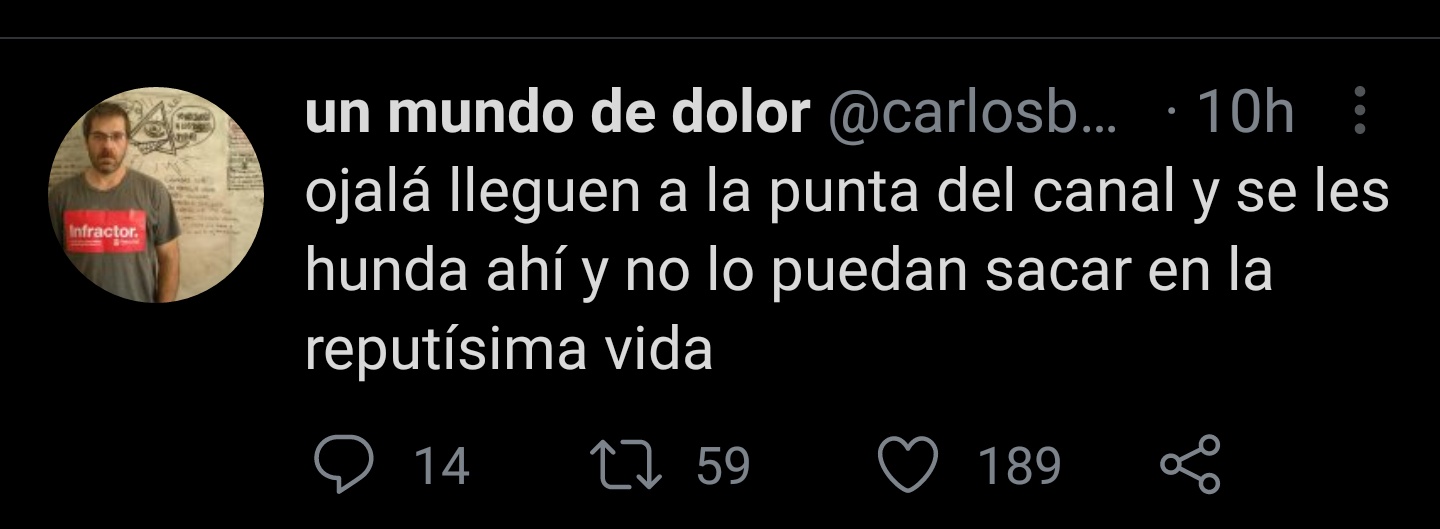Like the tweet with the heart icon

coord(908,465)
